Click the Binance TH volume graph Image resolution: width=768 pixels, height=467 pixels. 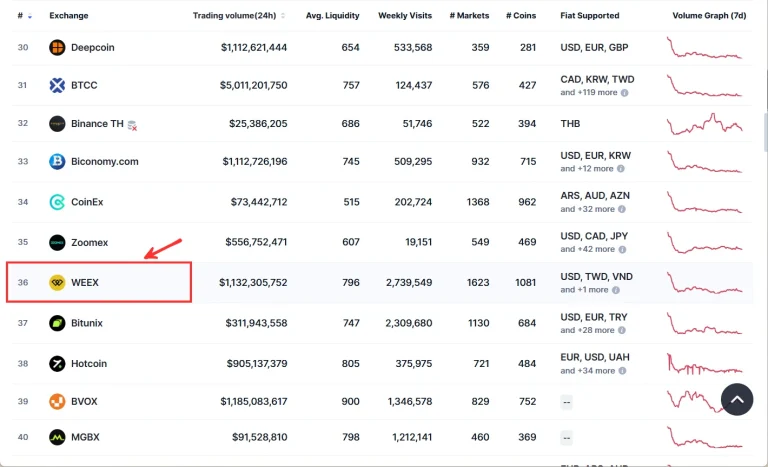(704, 123)
